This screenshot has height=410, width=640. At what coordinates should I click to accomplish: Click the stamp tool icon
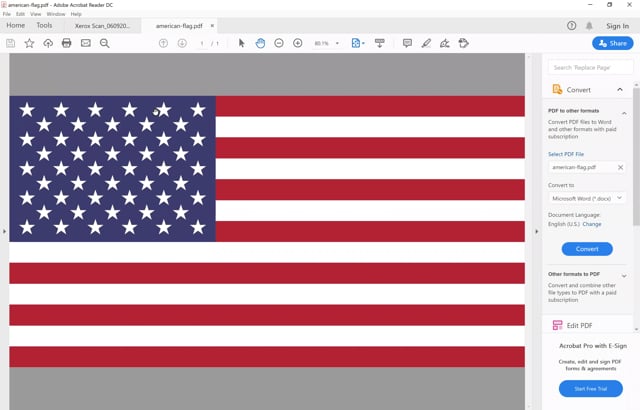coord(463,43)
